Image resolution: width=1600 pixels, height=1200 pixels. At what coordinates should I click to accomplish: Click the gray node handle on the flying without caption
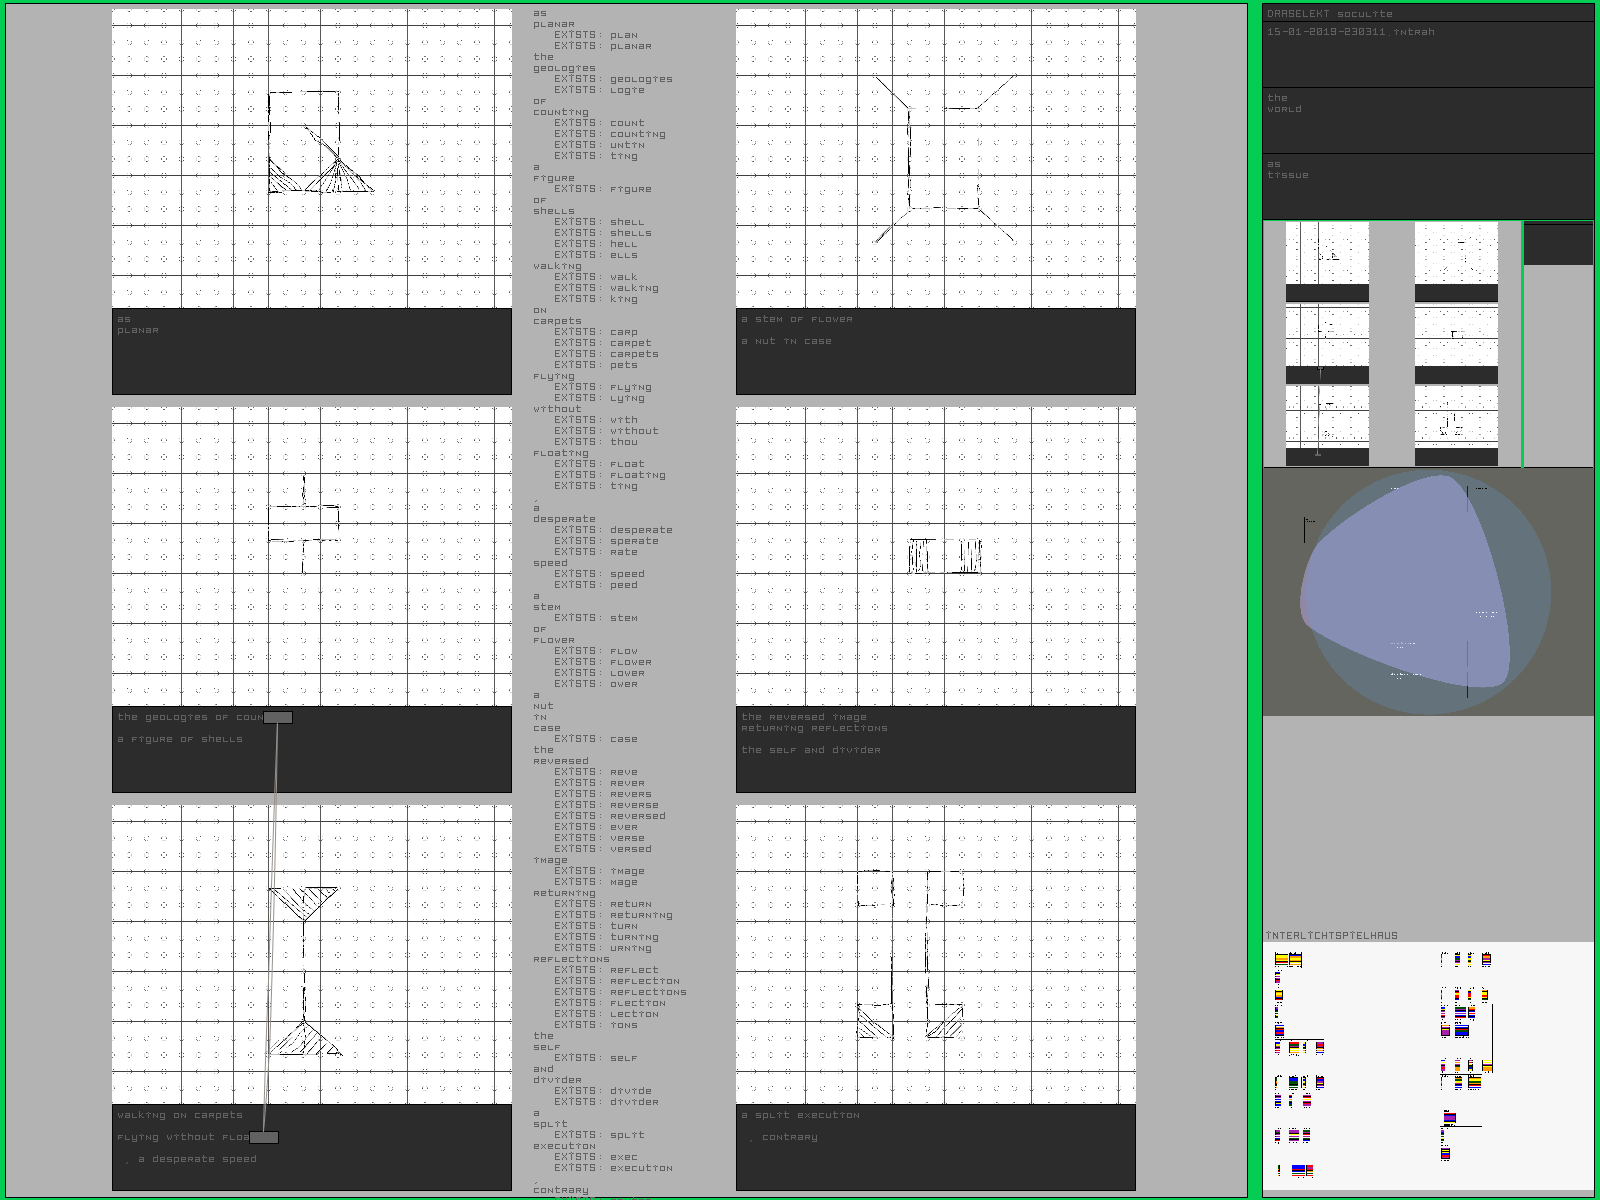click(264, 1137)
